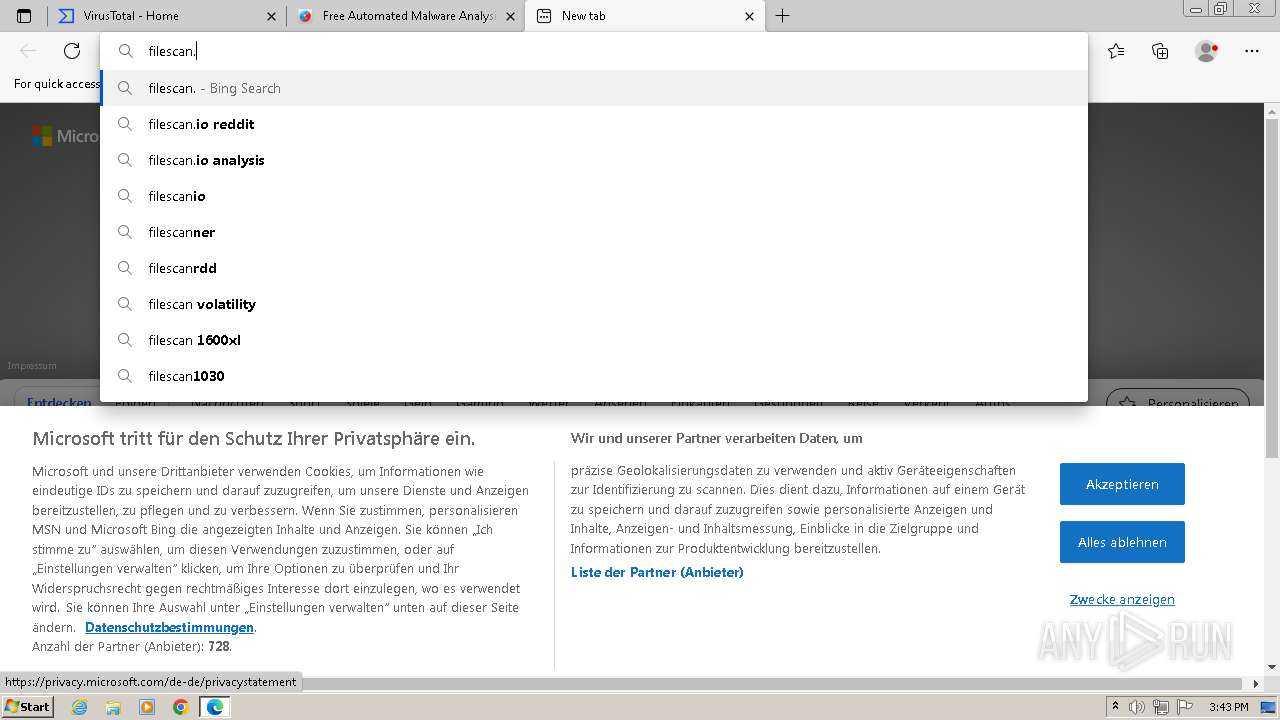The image size is (1280, 720).
Task: Click the Alles ablehnen button
Action: pyautogui.click(x=1122, y=542)
